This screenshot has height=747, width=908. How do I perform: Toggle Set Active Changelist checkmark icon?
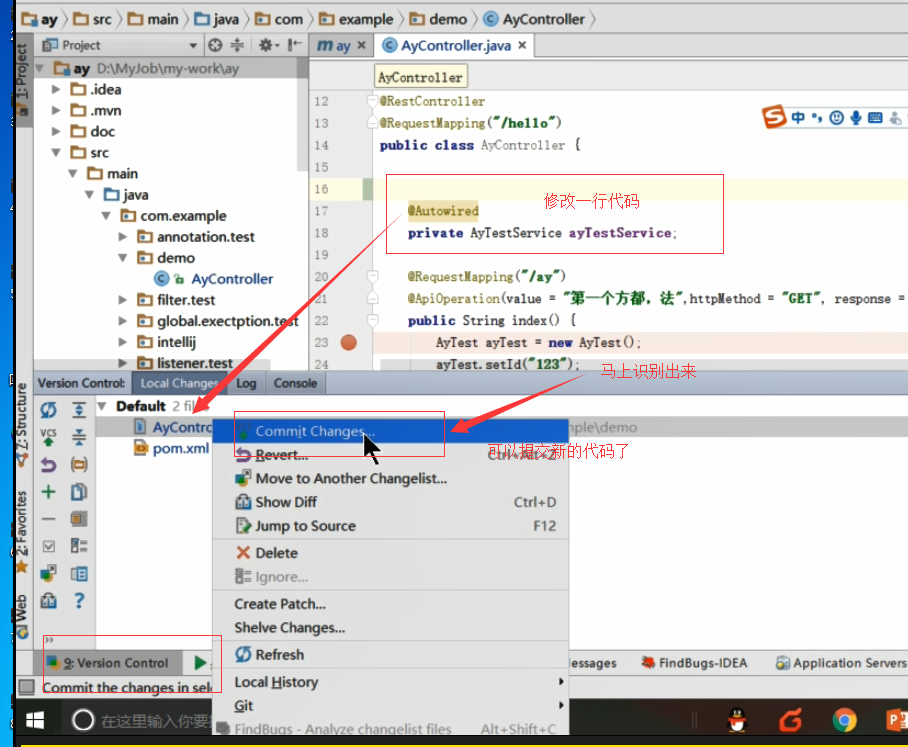click(x=49, y=546)
